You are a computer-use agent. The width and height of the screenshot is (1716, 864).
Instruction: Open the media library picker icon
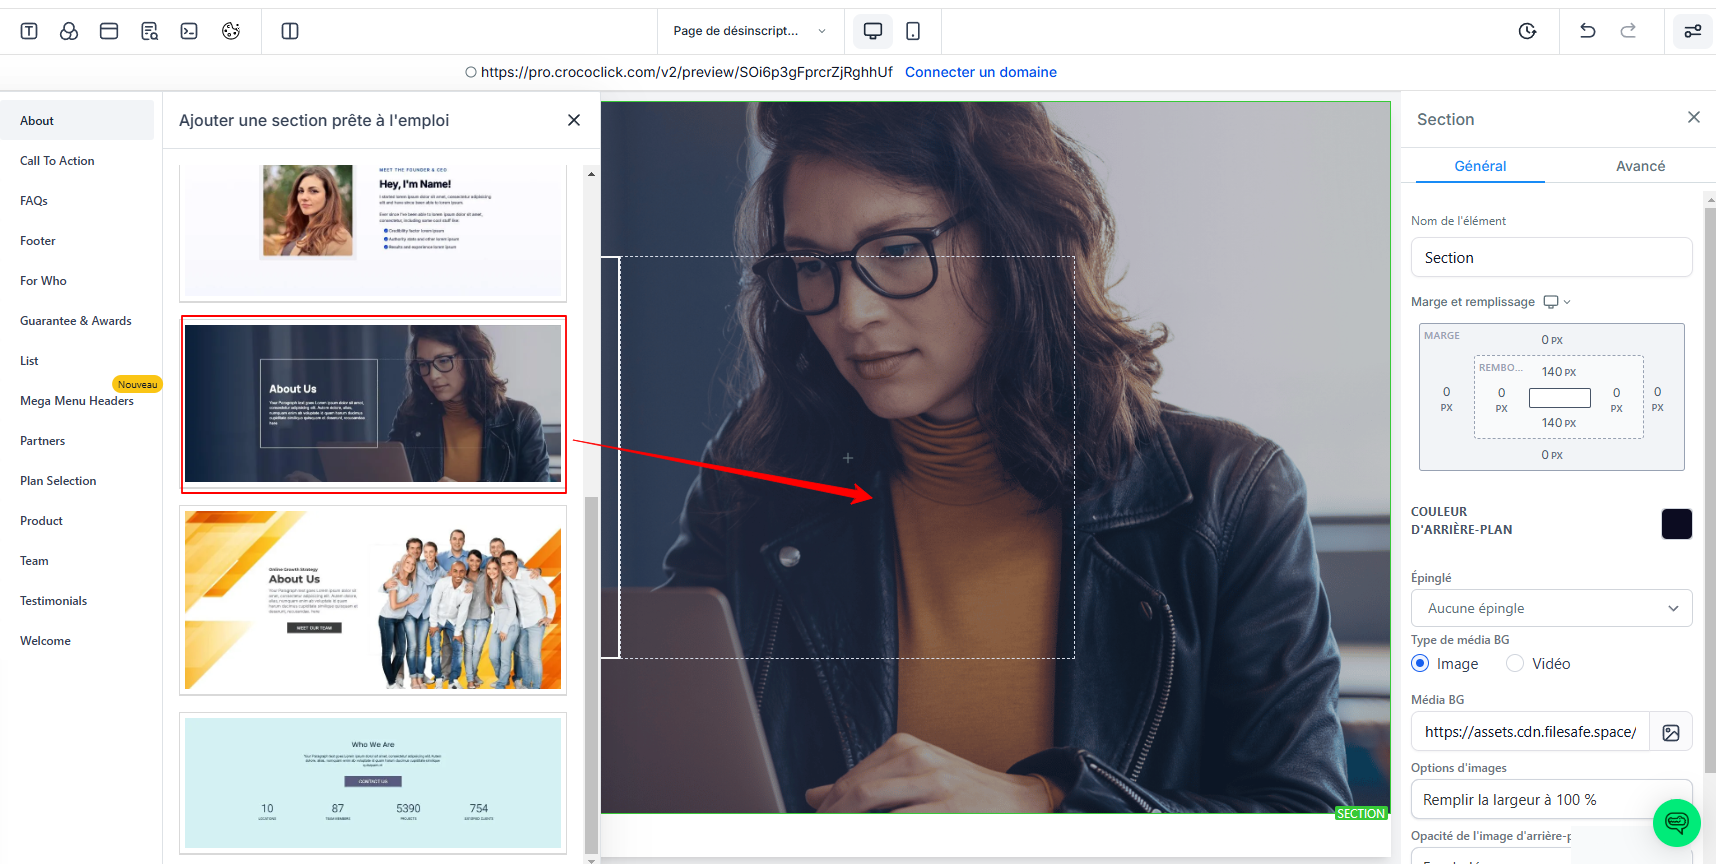click(1671, 732)
